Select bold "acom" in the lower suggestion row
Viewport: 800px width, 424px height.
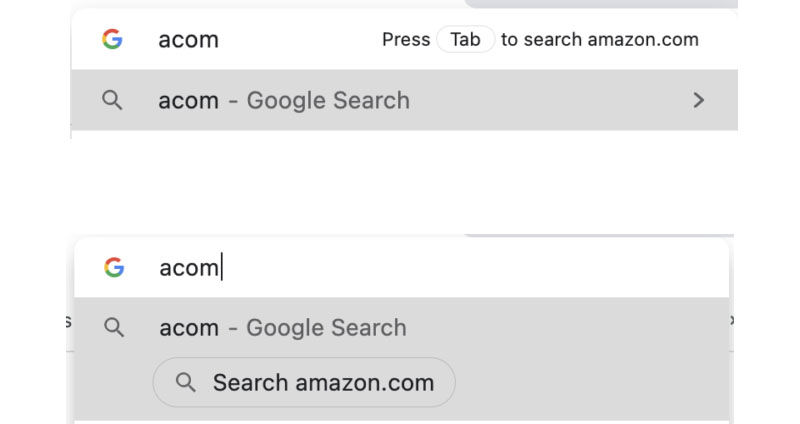[189, 327]
